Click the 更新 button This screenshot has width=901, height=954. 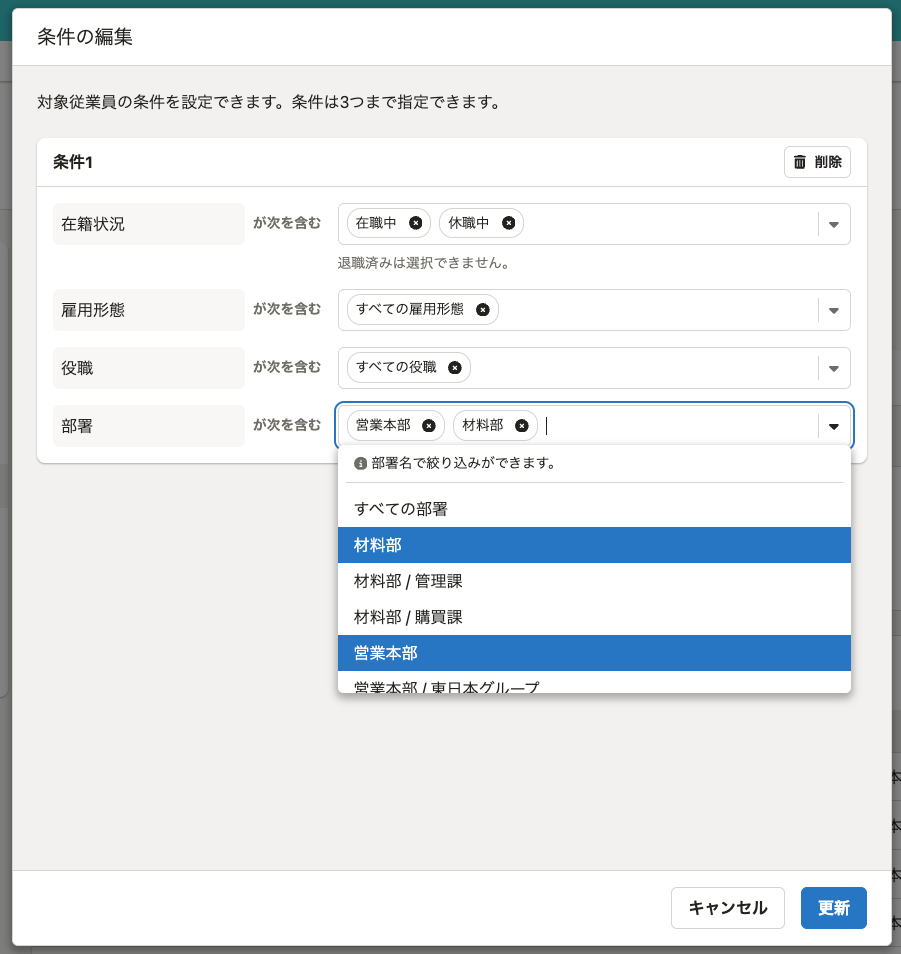(x=833, y=908)
